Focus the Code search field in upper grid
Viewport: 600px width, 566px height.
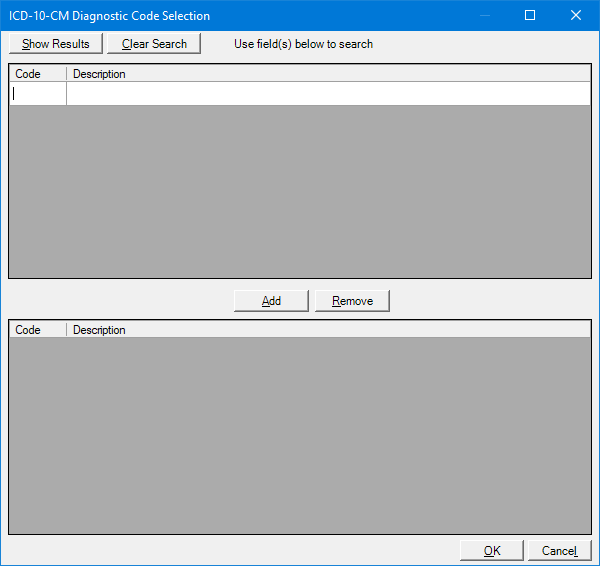coord(38,94)
